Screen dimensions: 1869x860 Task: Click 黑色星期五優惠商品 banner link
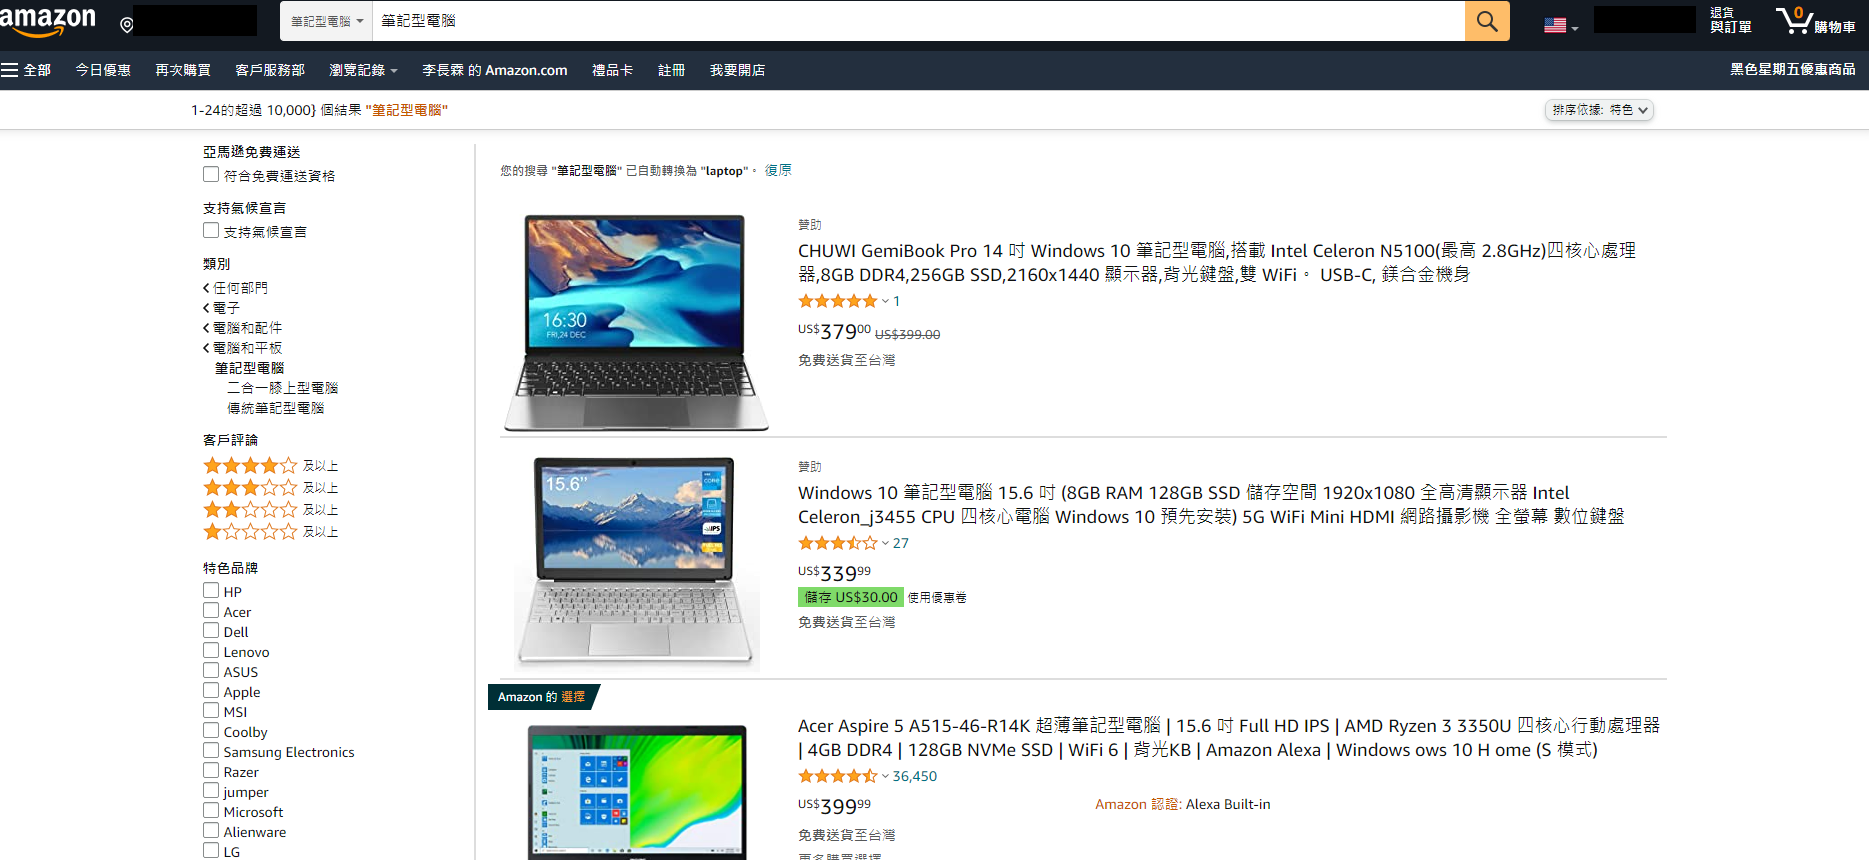(x=1792, y=69)
